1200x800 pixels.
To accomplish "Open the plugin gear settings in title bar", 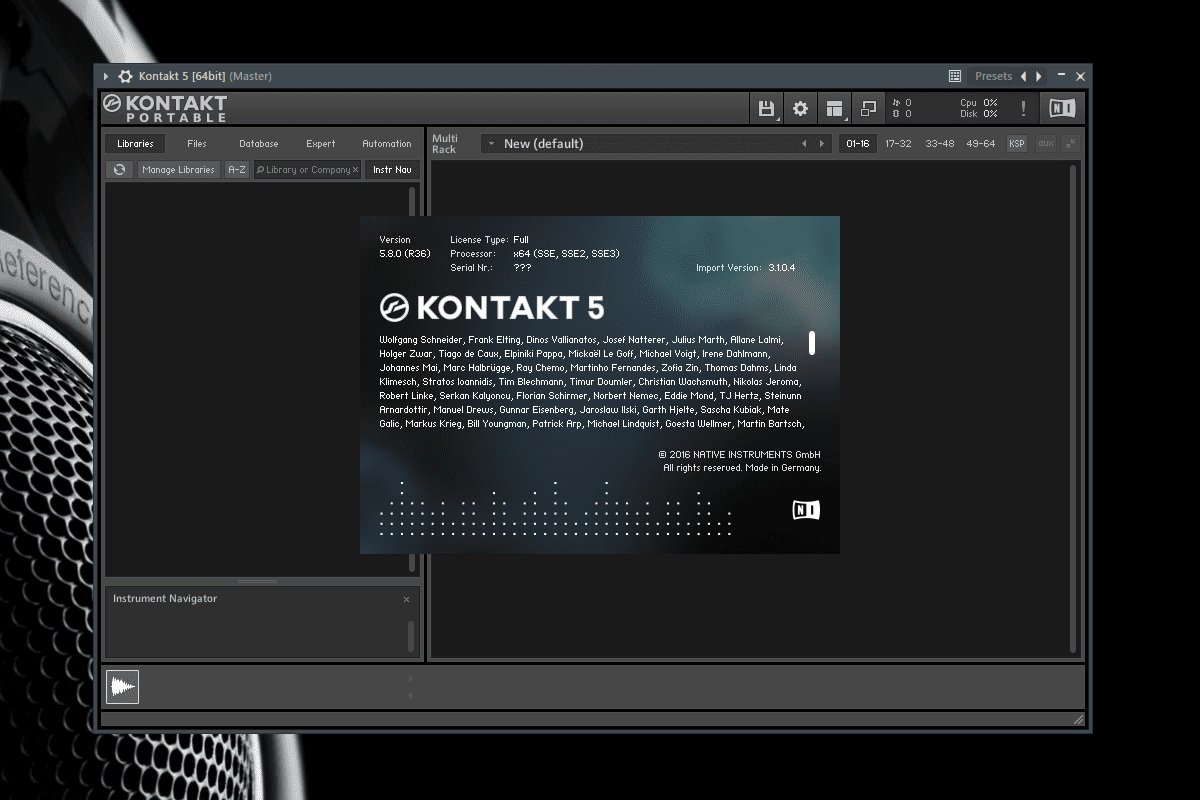I will 125,76.
